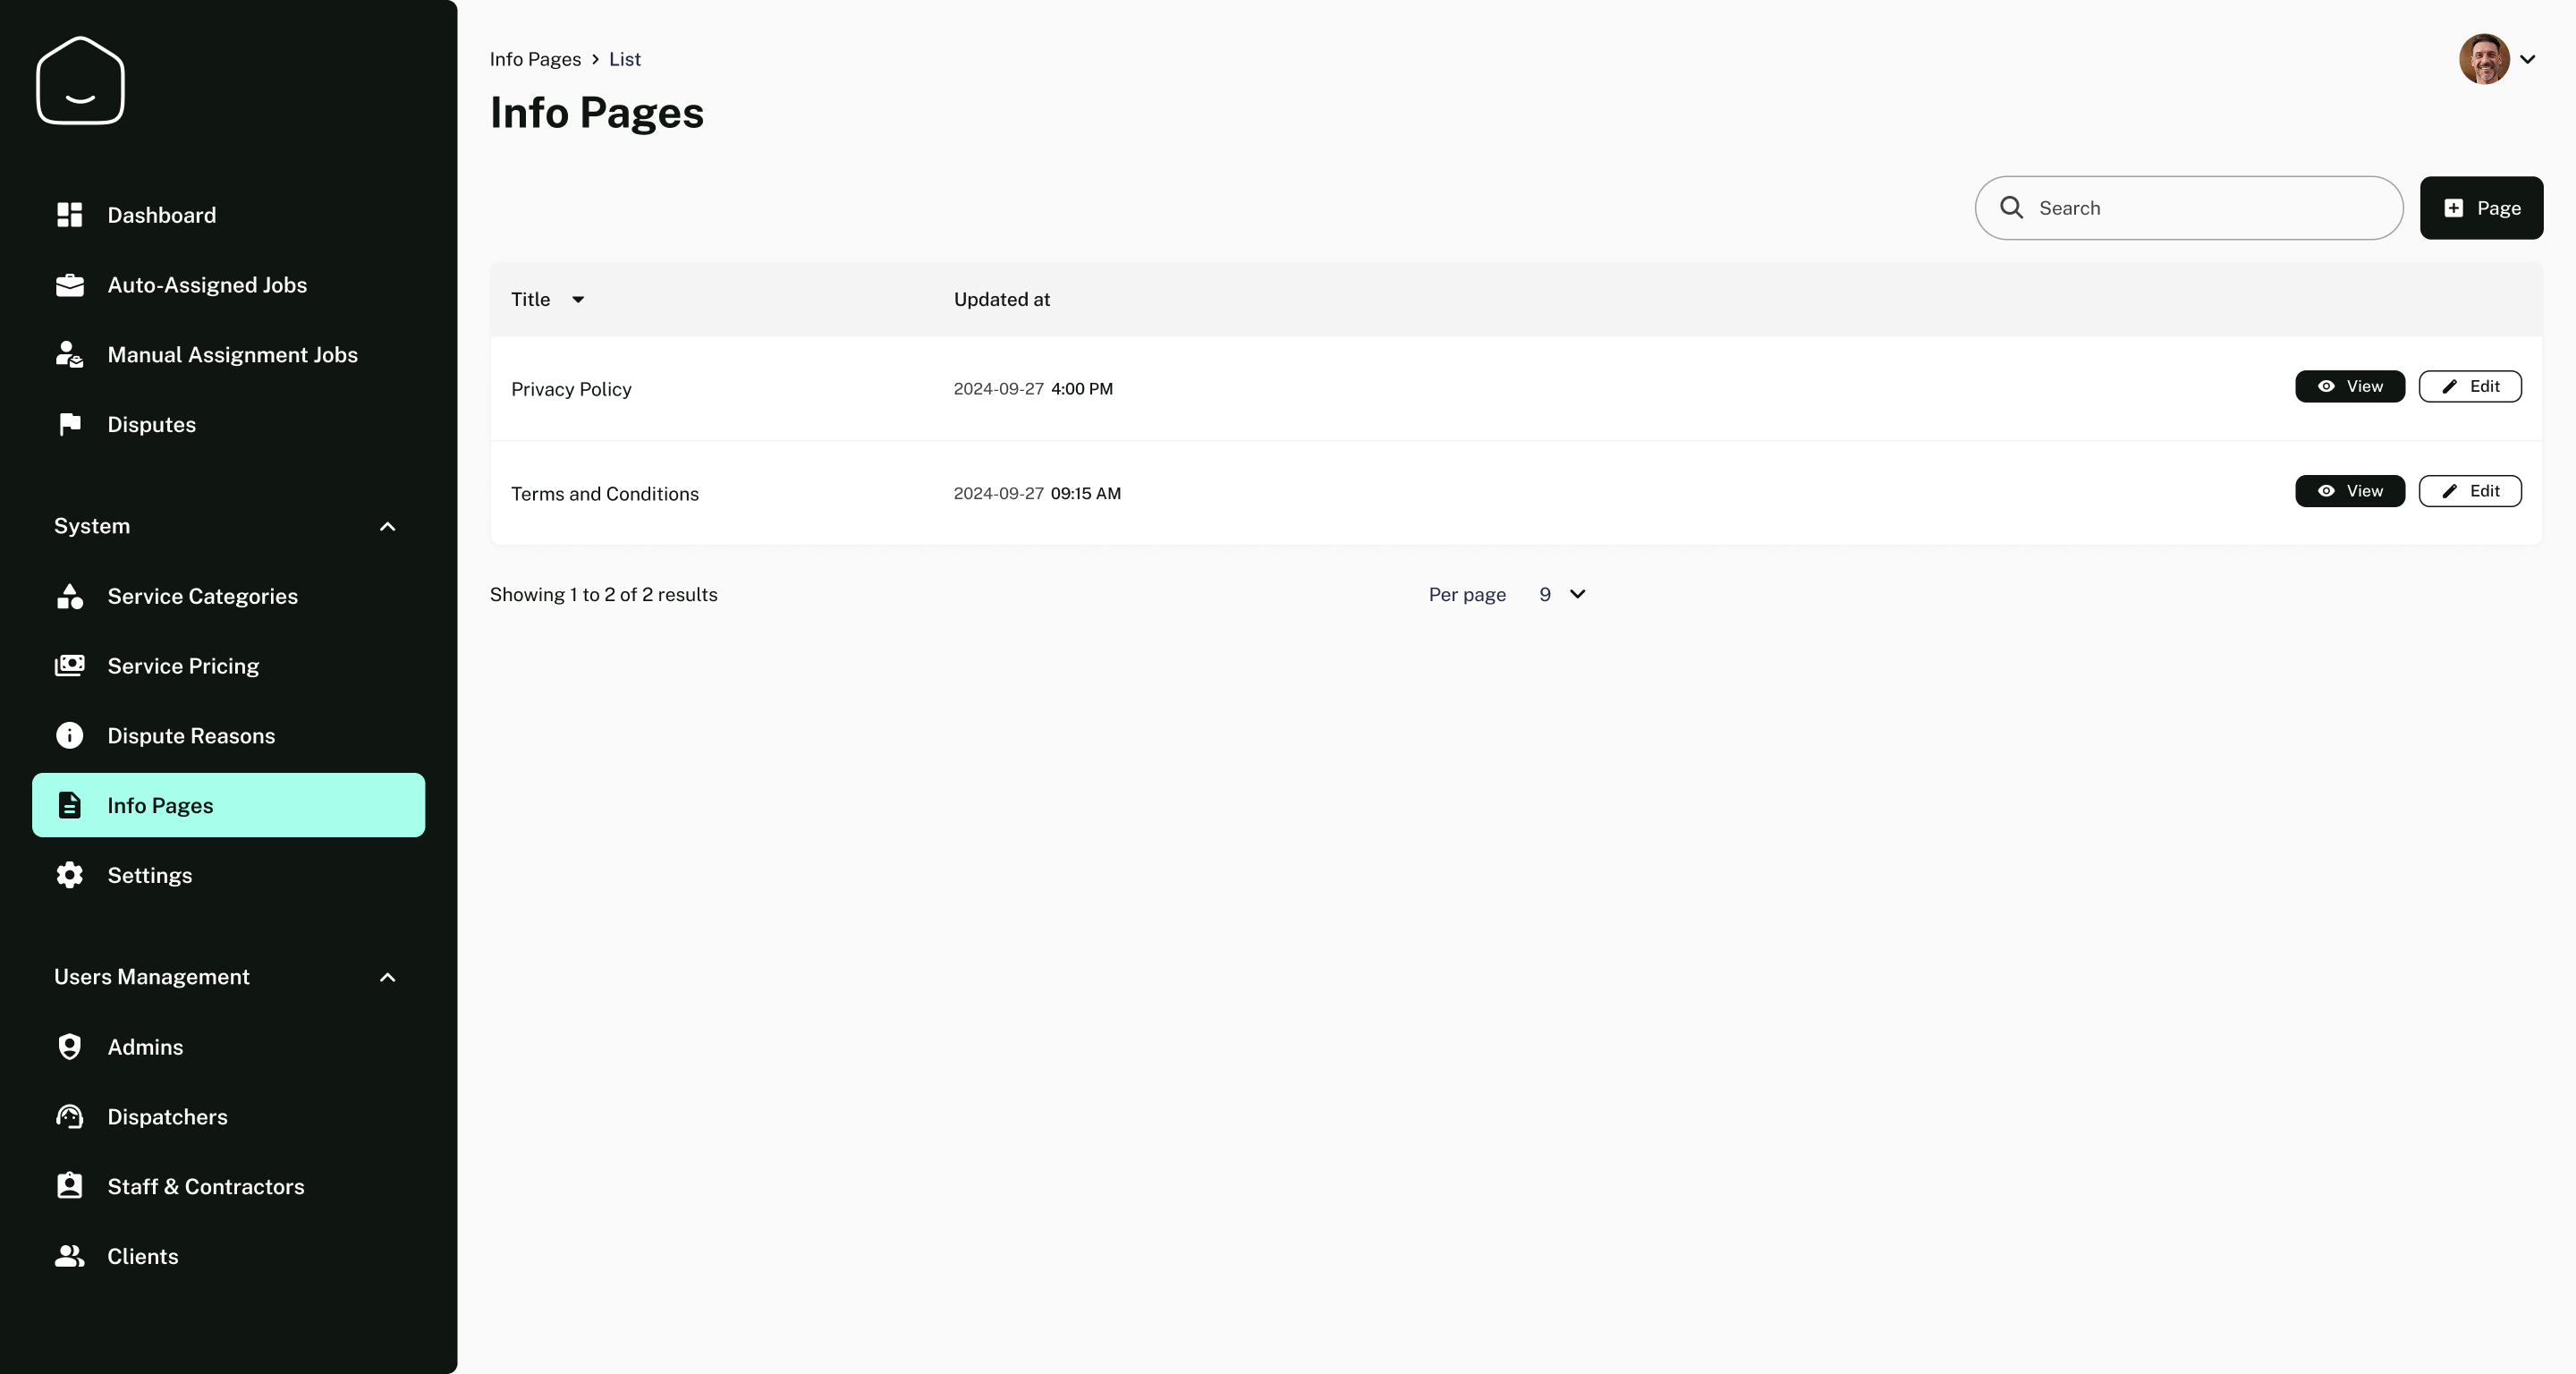Click the Service Categories shapes icon
Viewport: 2576px width, 1374px height.
[69, 596]
